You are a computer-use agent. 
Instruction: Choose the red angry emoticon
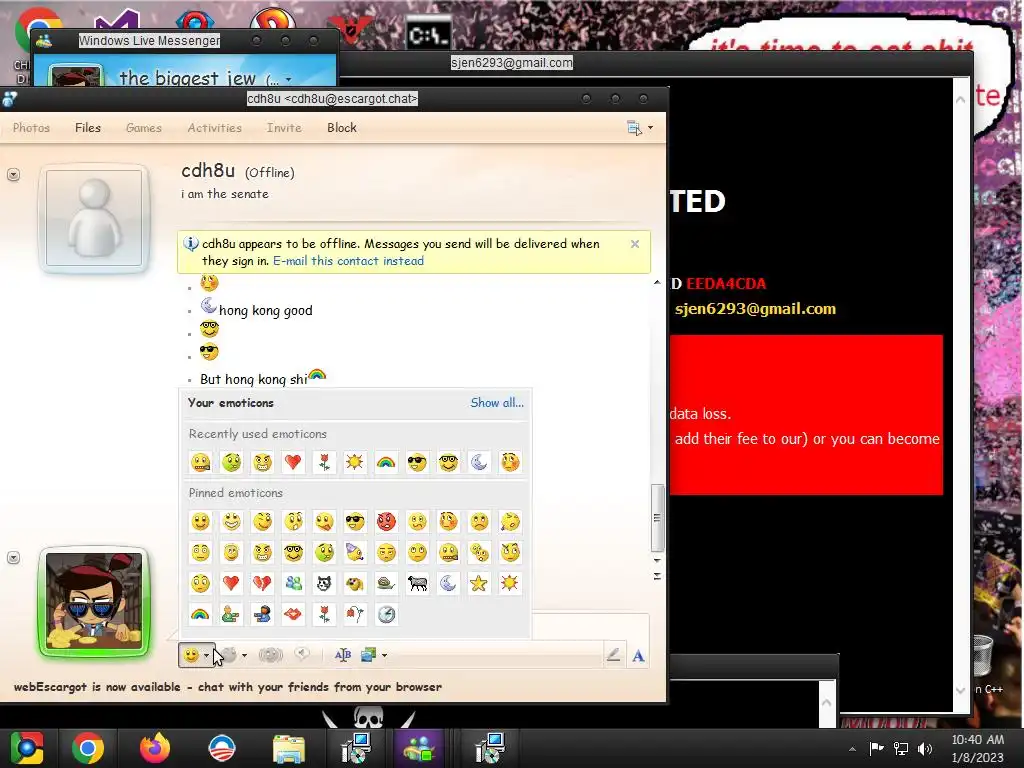tap(386, 521)
